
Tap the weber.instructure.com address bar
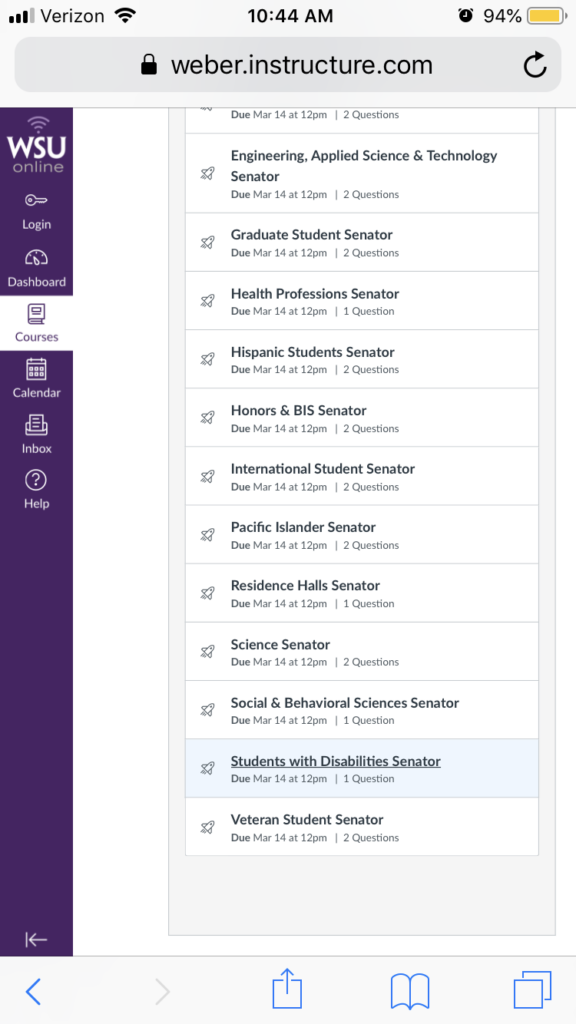pos(288,65)
